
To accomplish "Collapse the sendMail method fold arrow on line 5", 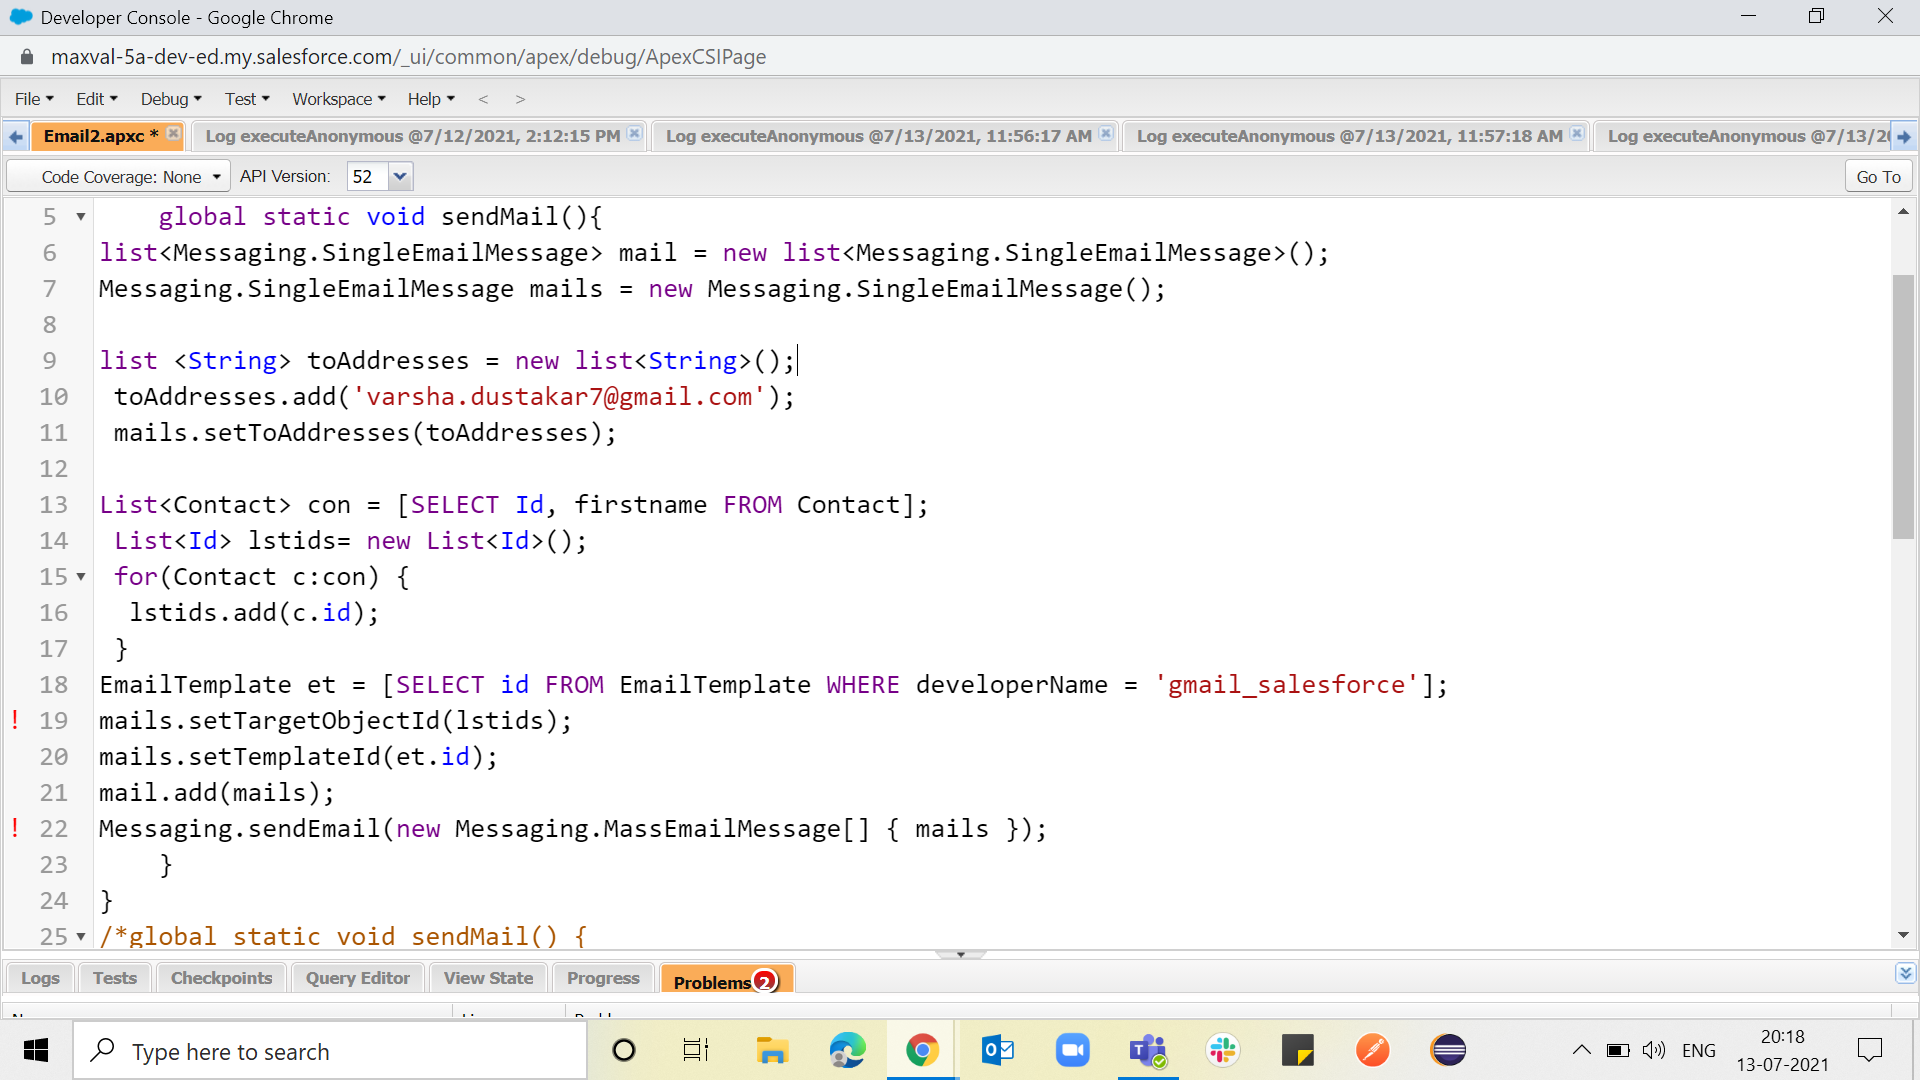I will [80, 216].
